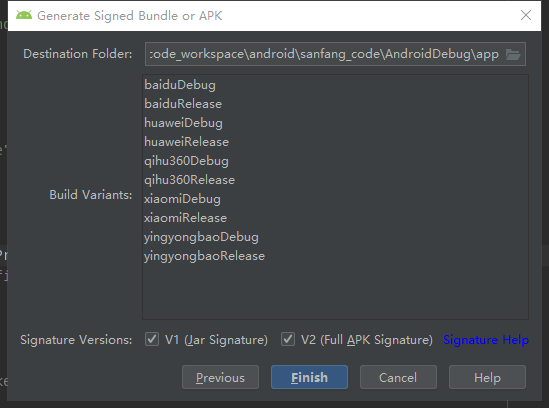Image resolution: width=549 pixels, height=408 pixels.
Task: Choose the huaweiRelease variant
Action: click(x=335, y=142)
